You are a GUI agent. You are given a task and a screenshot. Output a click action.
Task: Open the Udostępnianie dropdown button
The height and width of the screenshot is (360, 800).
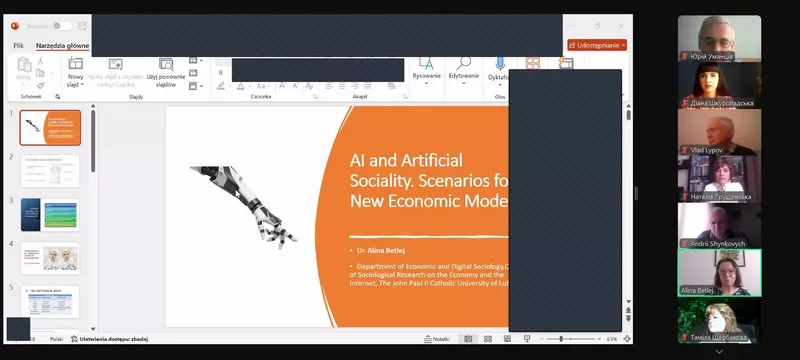(x=597, y=45)
